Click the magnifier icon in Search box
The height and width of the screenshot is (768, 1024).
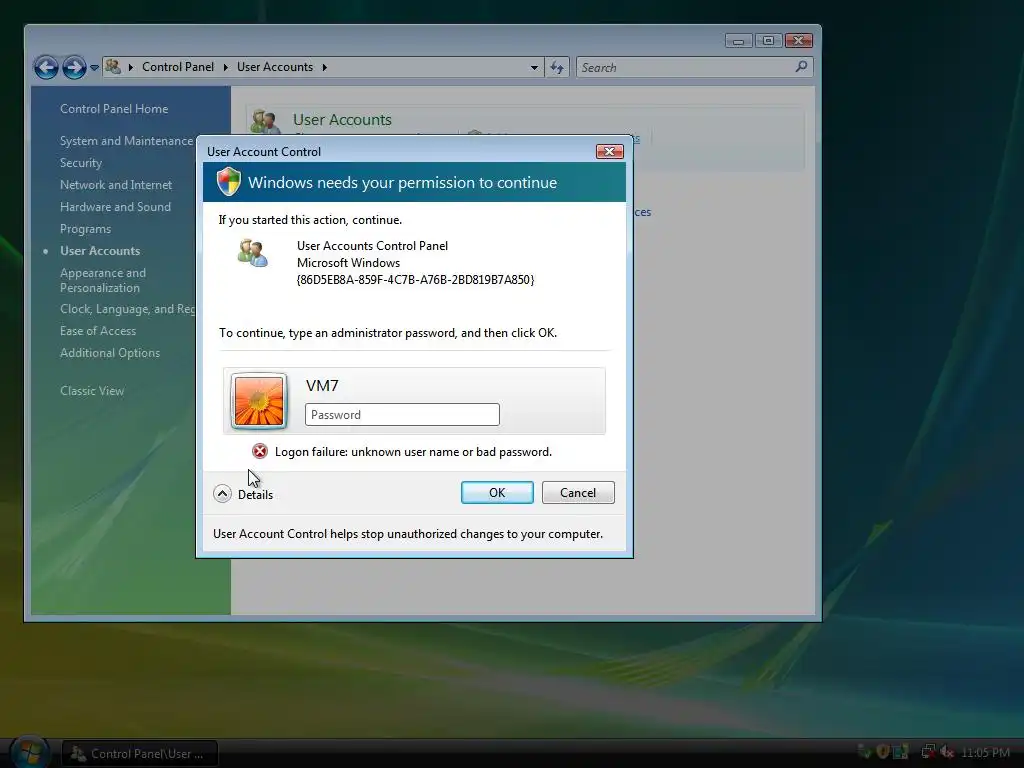pyautogui.click(x=801, y=67)
